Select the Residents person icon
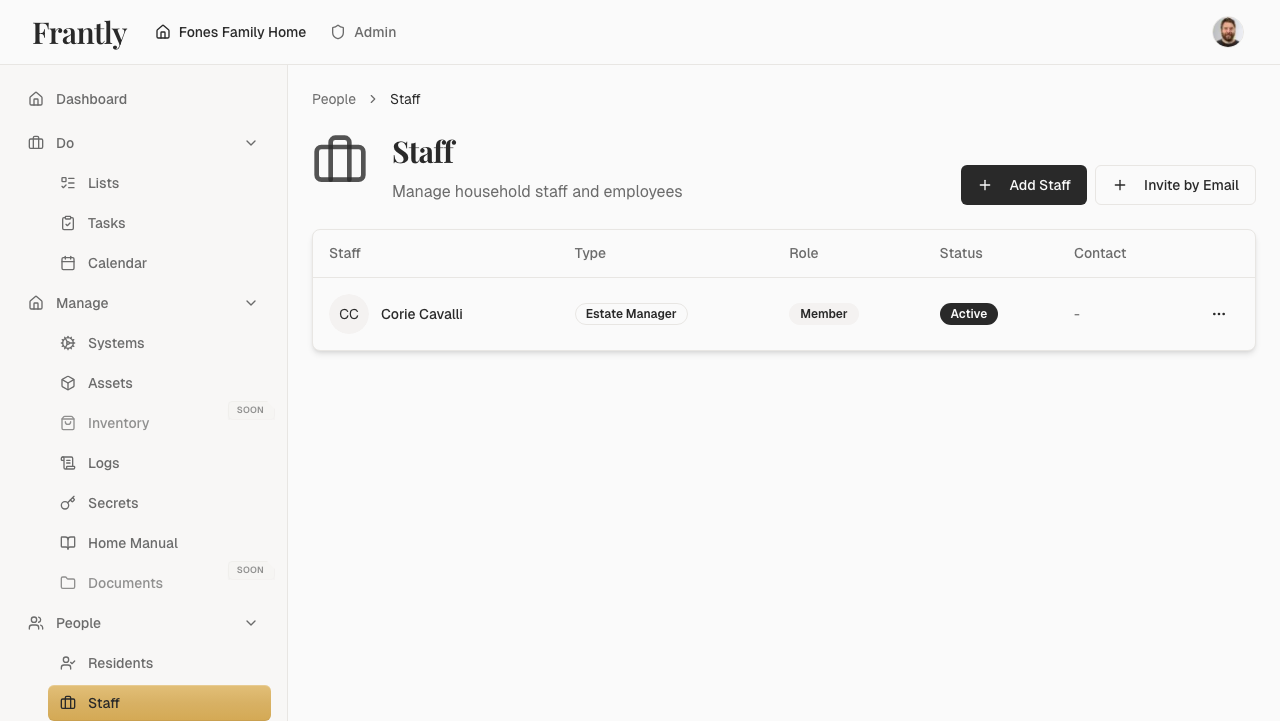 tap(67, 662)
